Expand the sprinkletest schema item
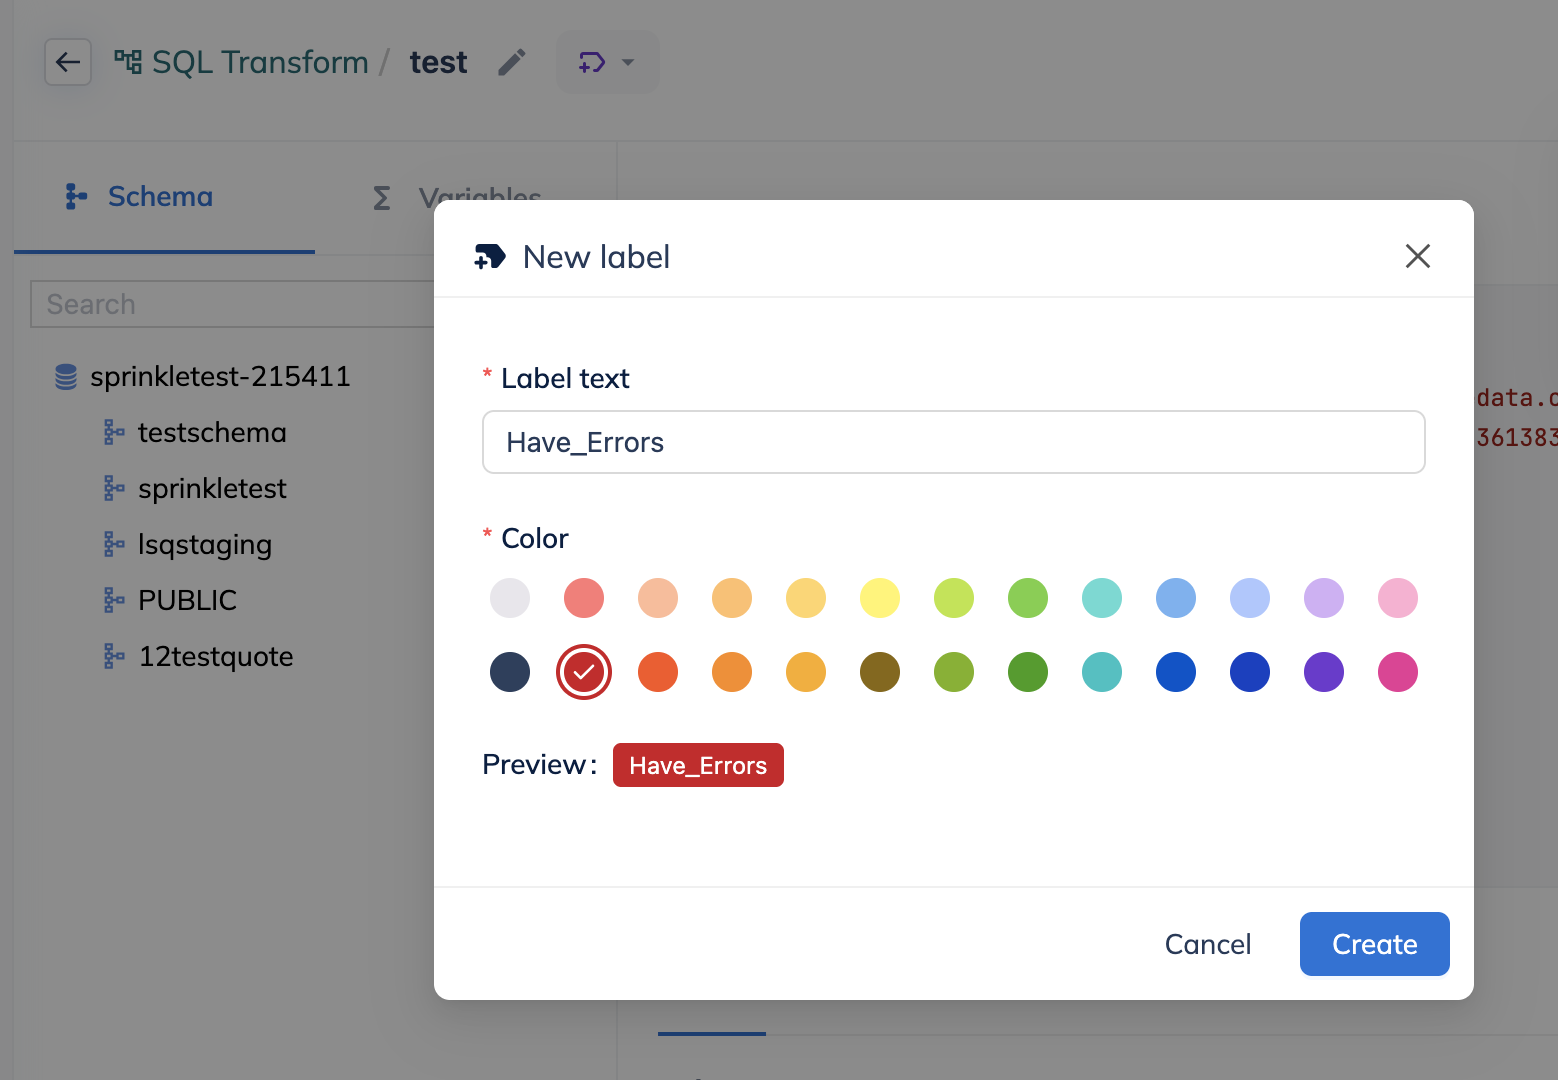The height and width of the screenshot is (1080, 1558). point(212,489)
